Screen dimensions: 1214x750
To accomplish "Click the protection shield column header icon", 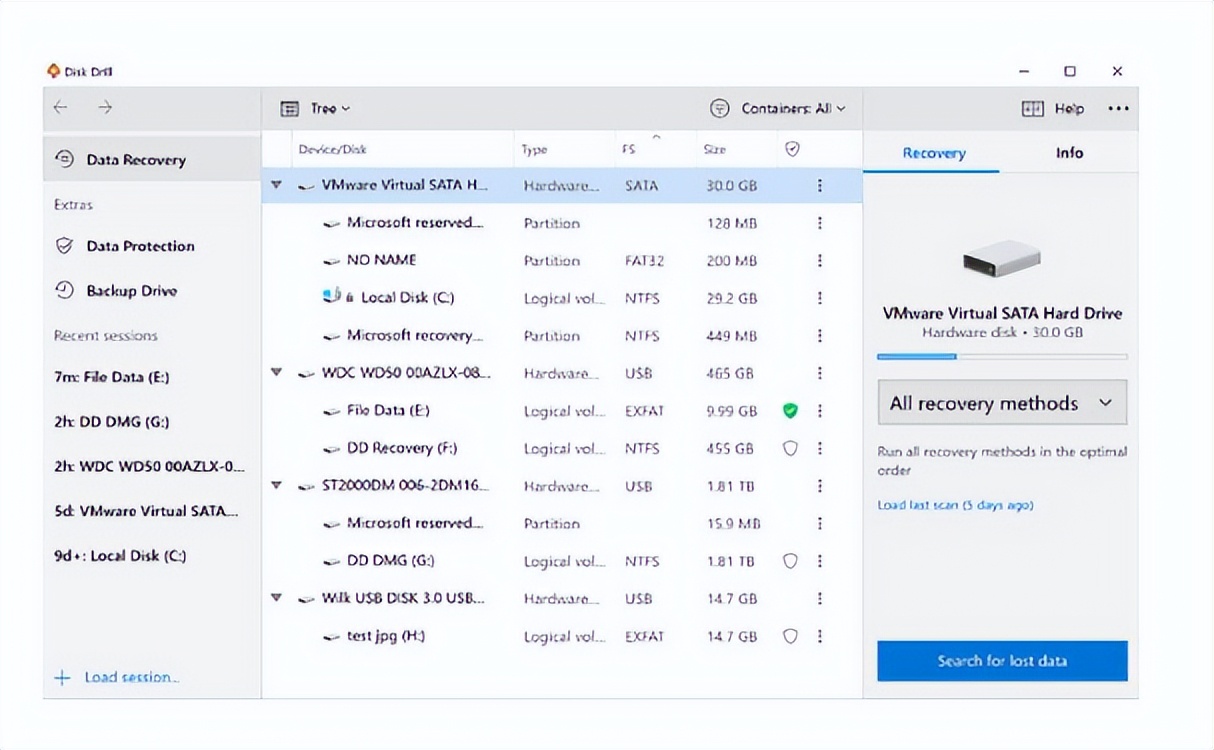I will (x=792, y=149).
